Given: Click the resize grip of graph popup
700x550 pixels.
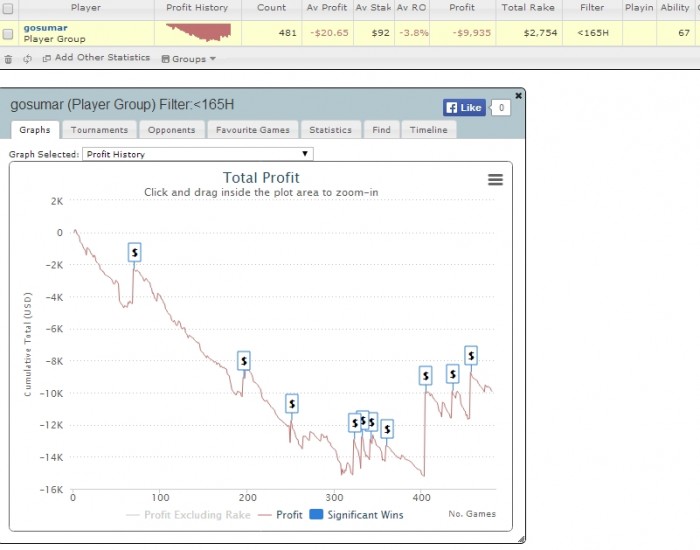Looking at the screenshot, I should (x=521, y=539).
